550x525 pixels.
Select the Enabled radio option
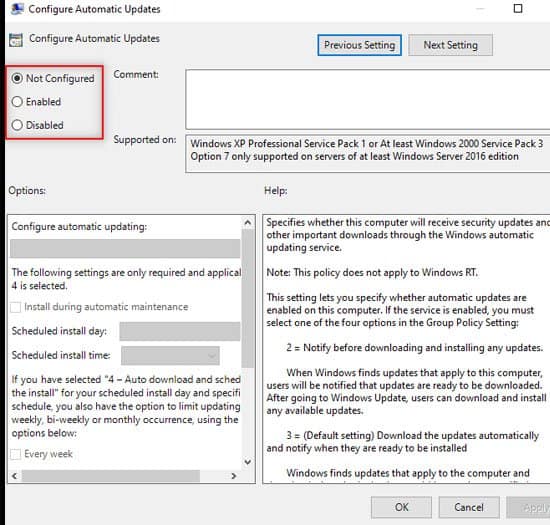point(17,102)
